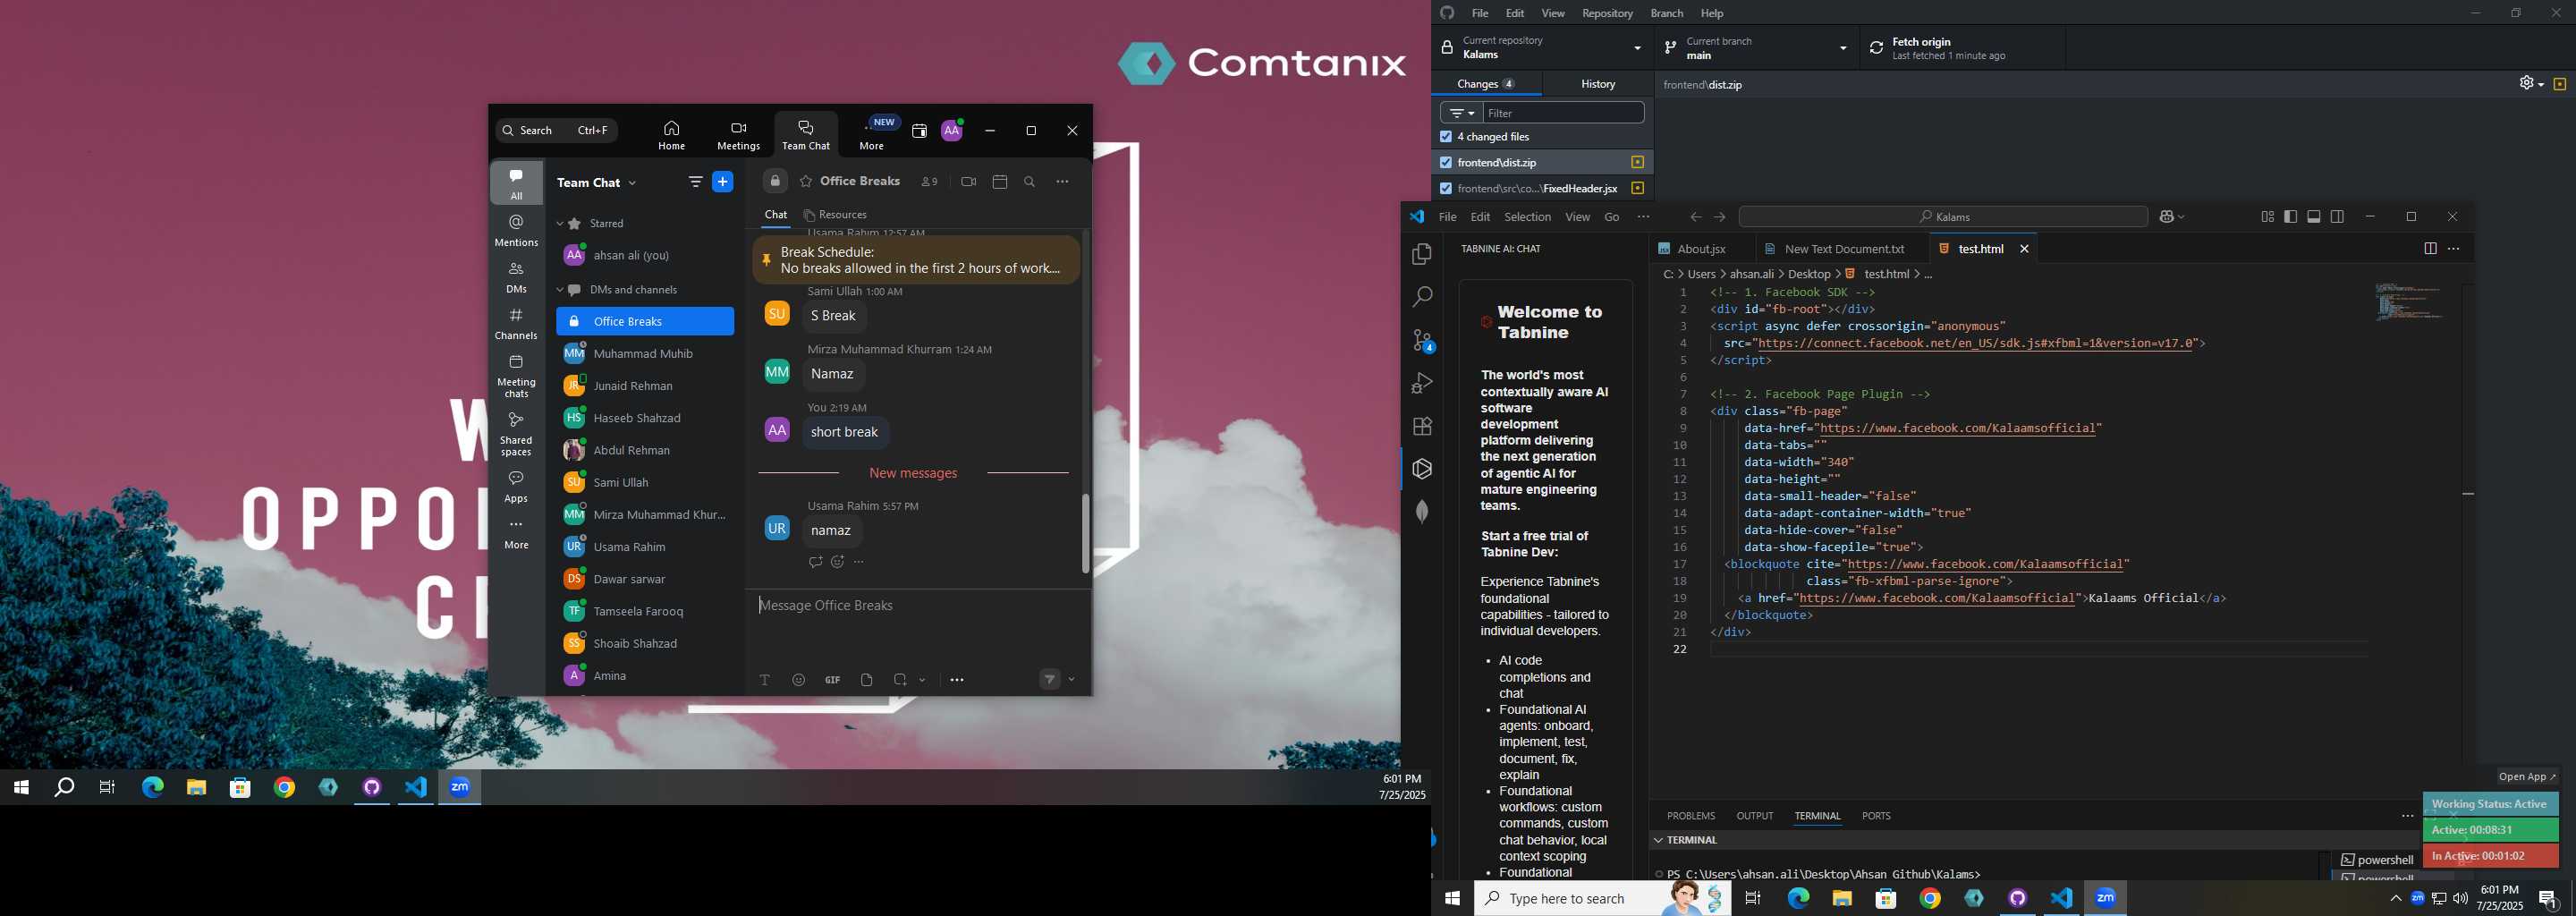Reply to Usama Rahim's namaz message

(x=815, y=562)
